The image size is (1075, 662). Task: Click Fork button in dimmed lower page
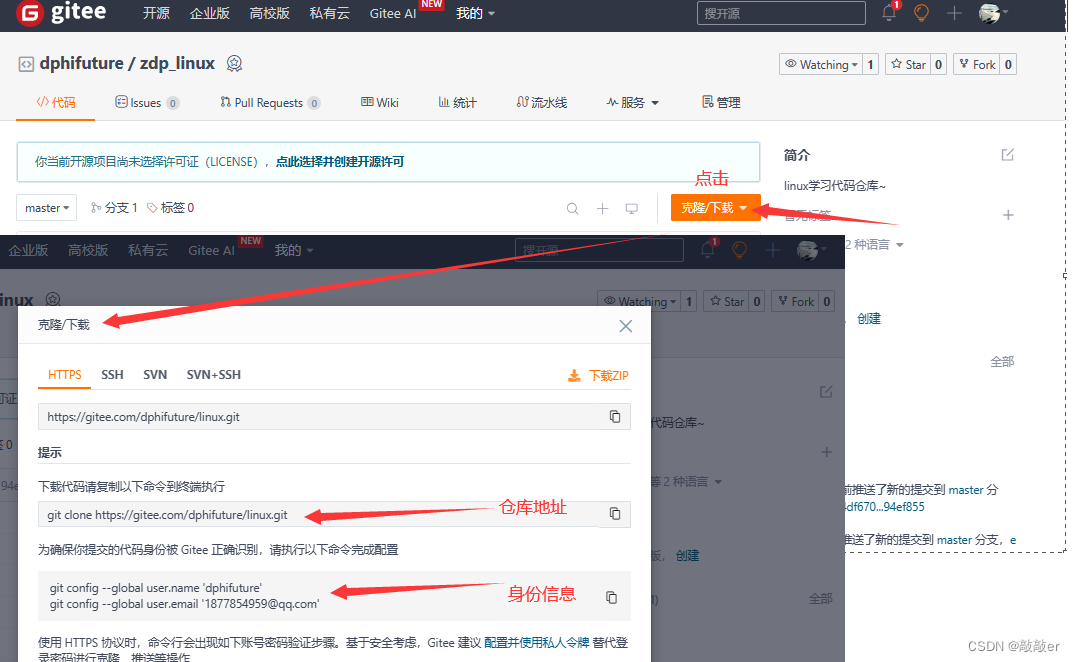click(x=796, y=302)
